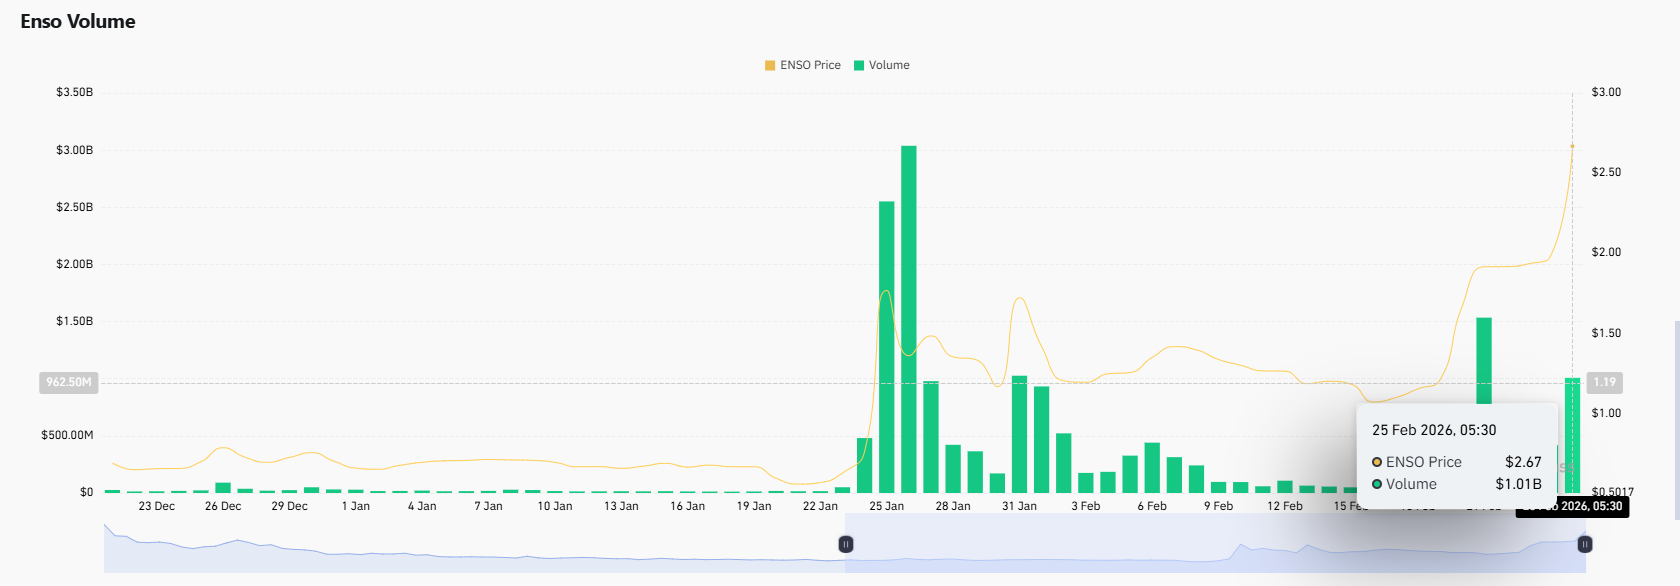Click the green Volume legend square
1680x586 pixels.
tap(859, 65)
